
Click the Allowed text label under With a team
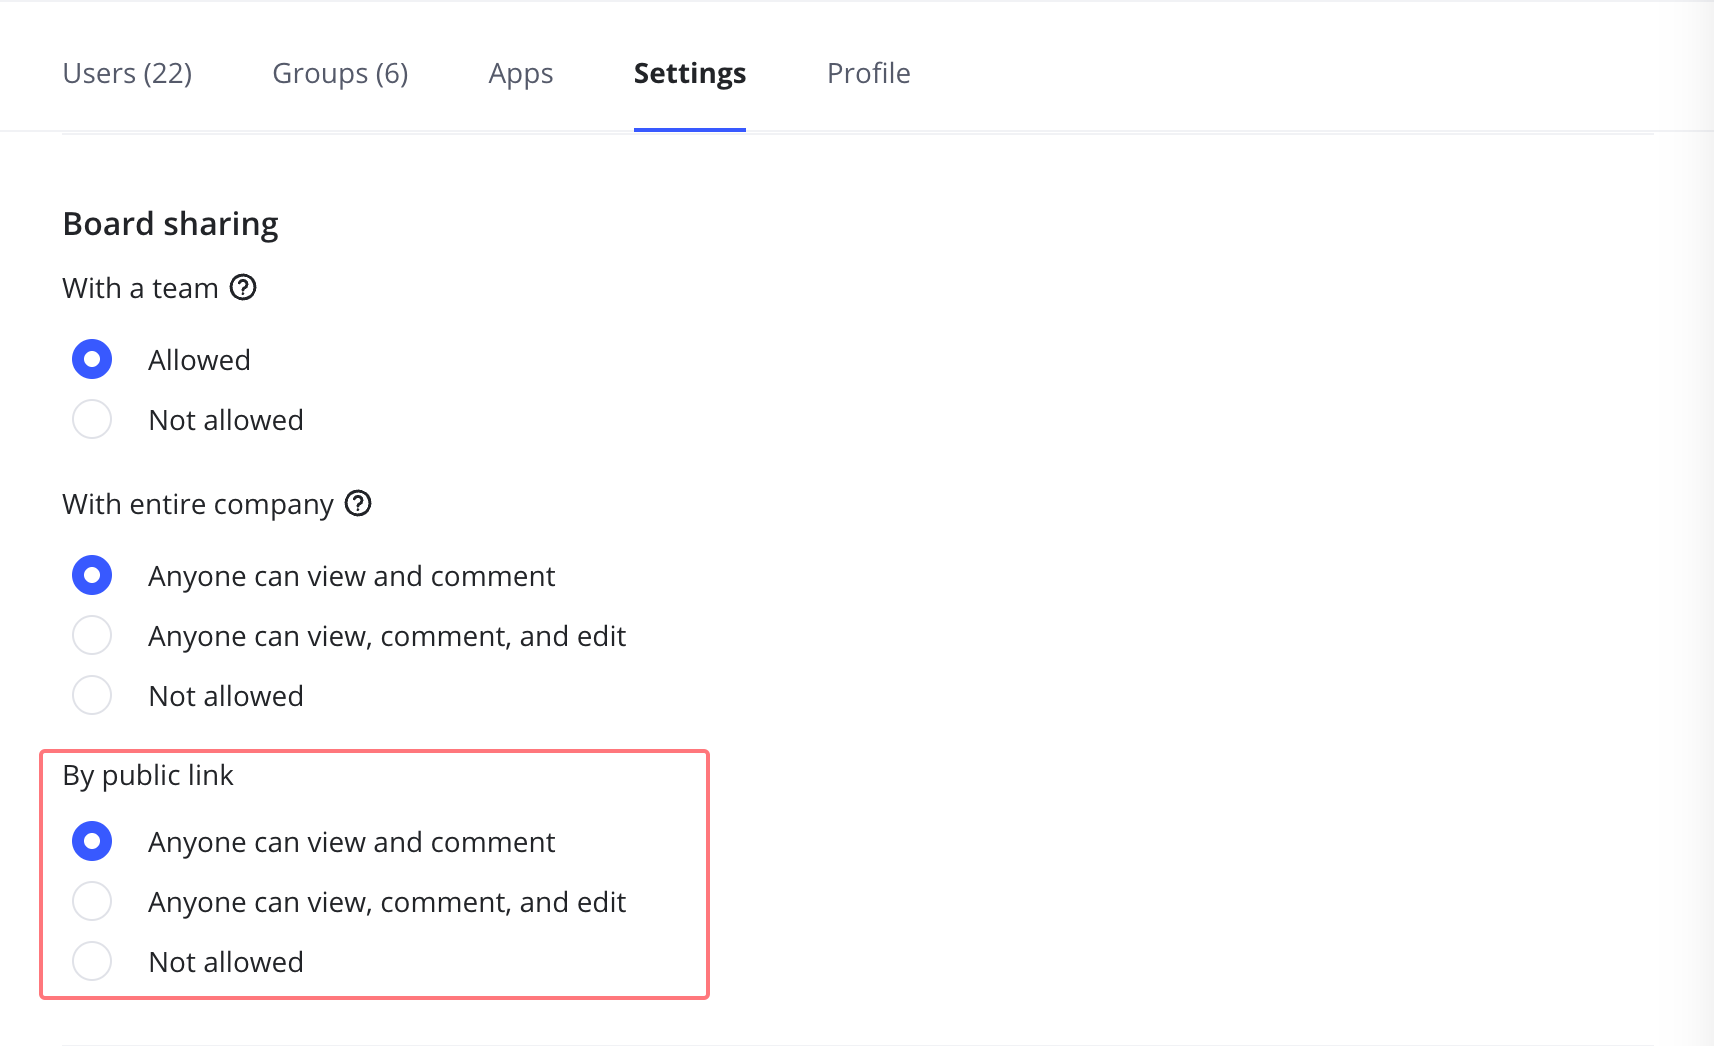[199, 361]
